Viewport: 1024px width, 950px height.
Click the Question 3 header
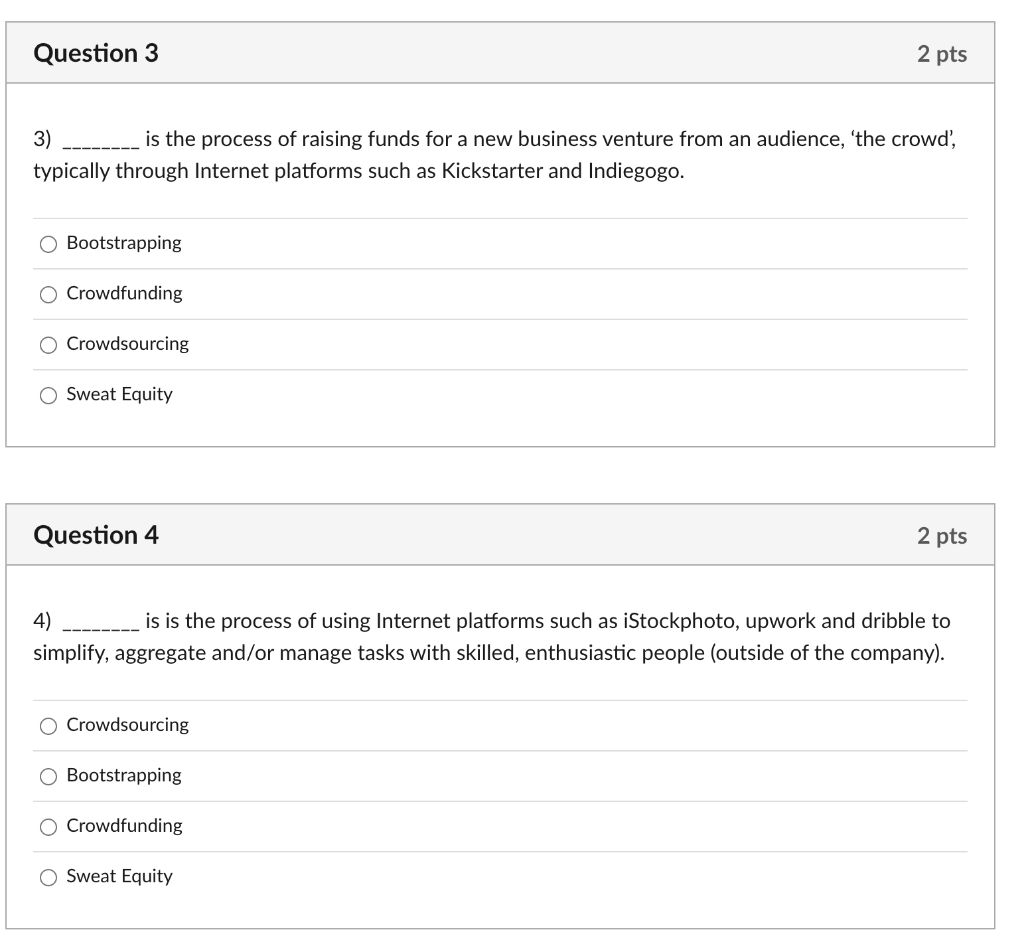click(x=97, y=54)
